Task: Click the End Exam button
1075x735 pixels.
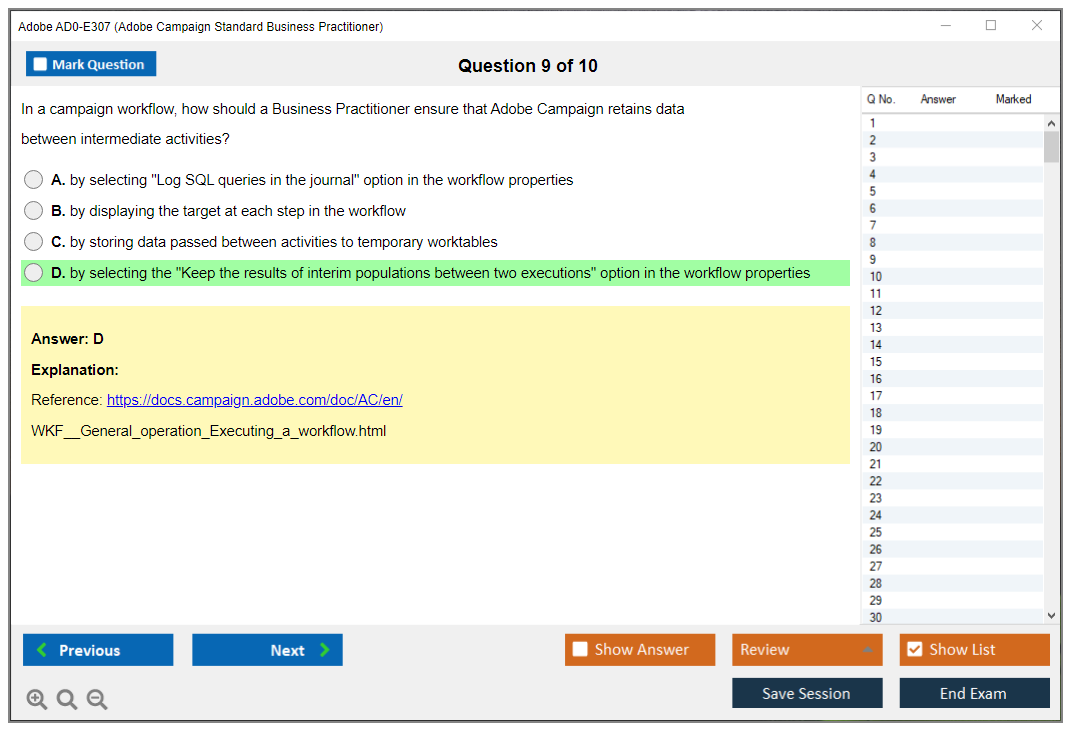Action: pos(973,693)
